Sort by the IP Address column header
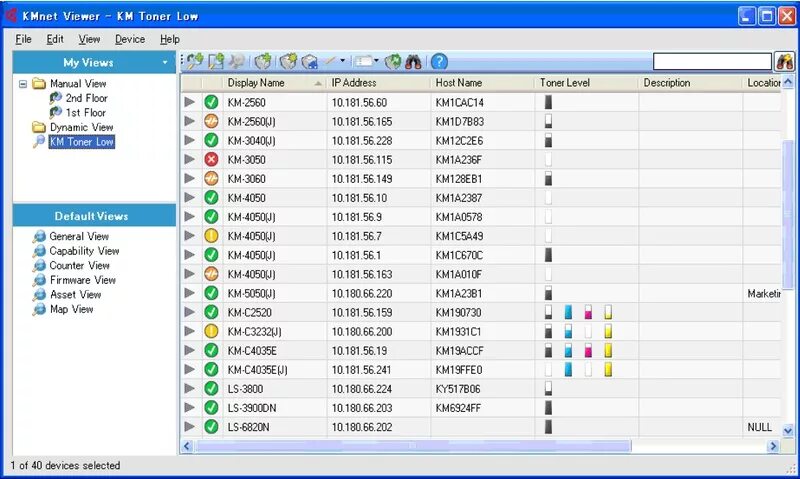This screenshot has height=479, width=800. 379,83
